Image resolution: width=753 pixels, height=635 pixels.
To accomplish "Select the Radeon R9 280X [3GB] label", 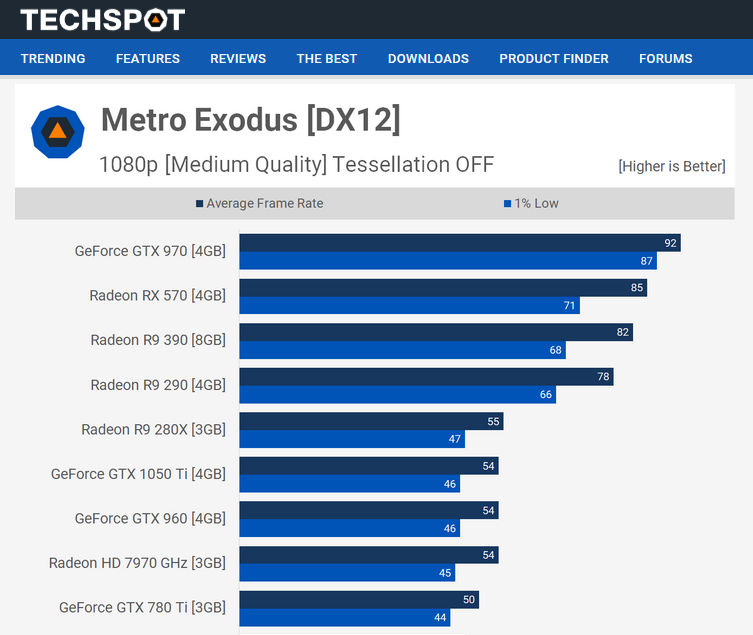I will pyautogui.click(x=153, y=429).
